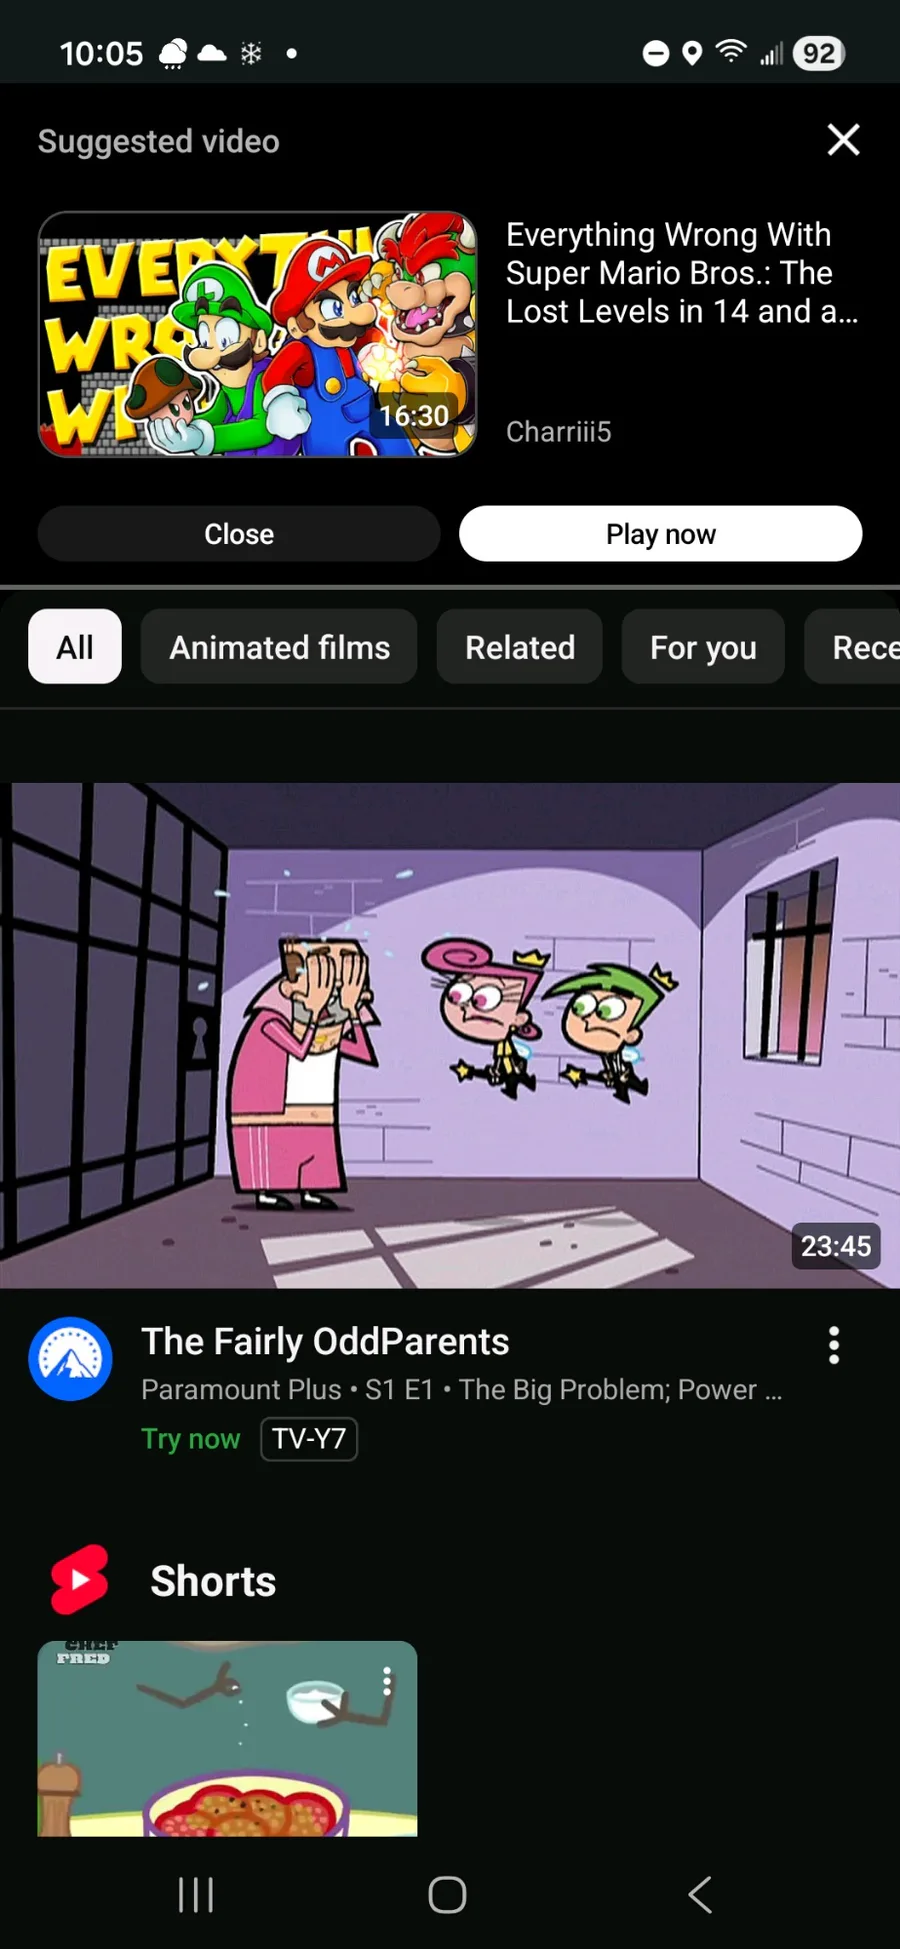Open the Shorts video three-dot menu

click(386, 1681)
